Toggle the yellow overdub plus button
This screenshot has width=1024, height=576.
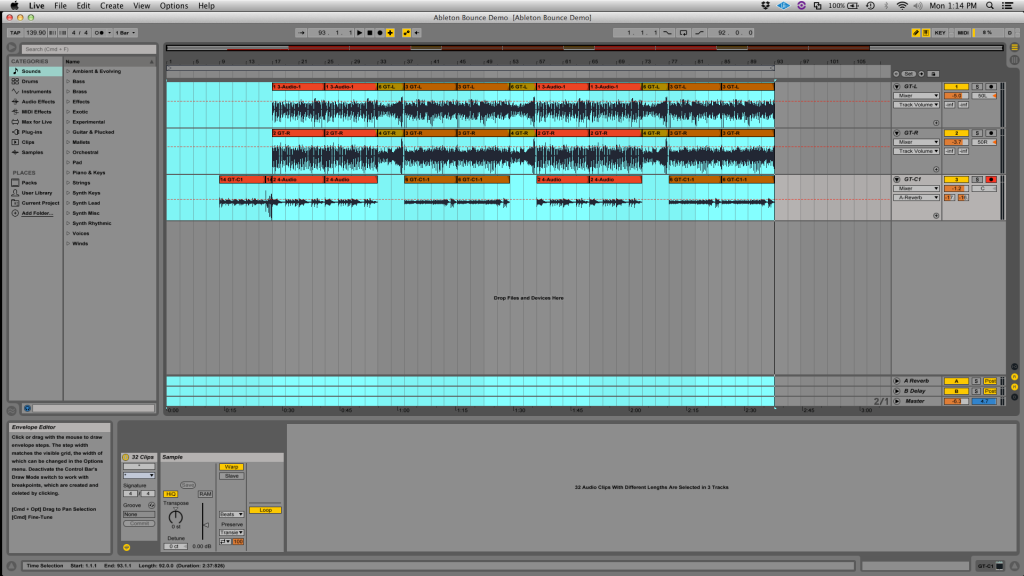coord(391,33)
